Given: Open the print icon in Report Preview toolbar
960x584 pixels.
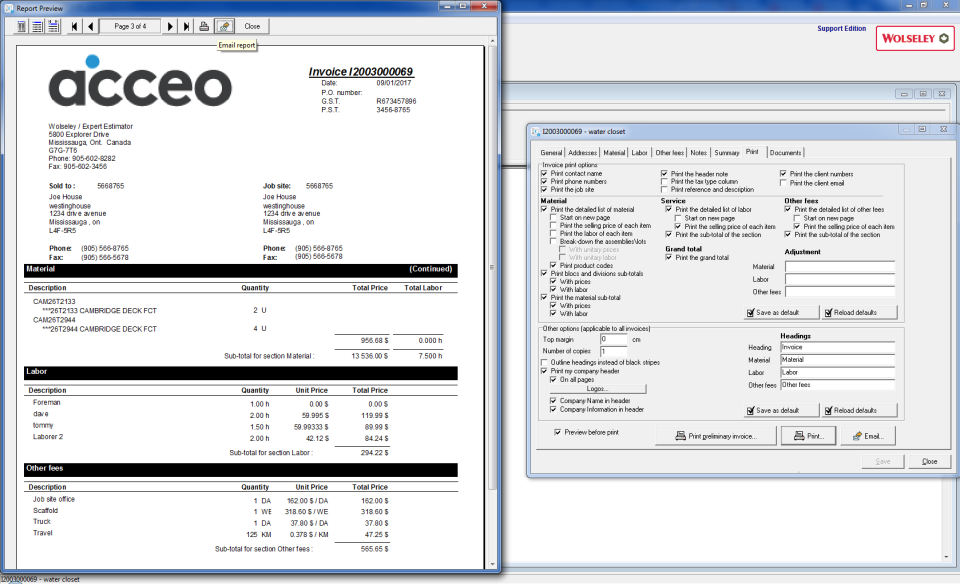Looking at the screenshot, I should [x=204, y=26].
